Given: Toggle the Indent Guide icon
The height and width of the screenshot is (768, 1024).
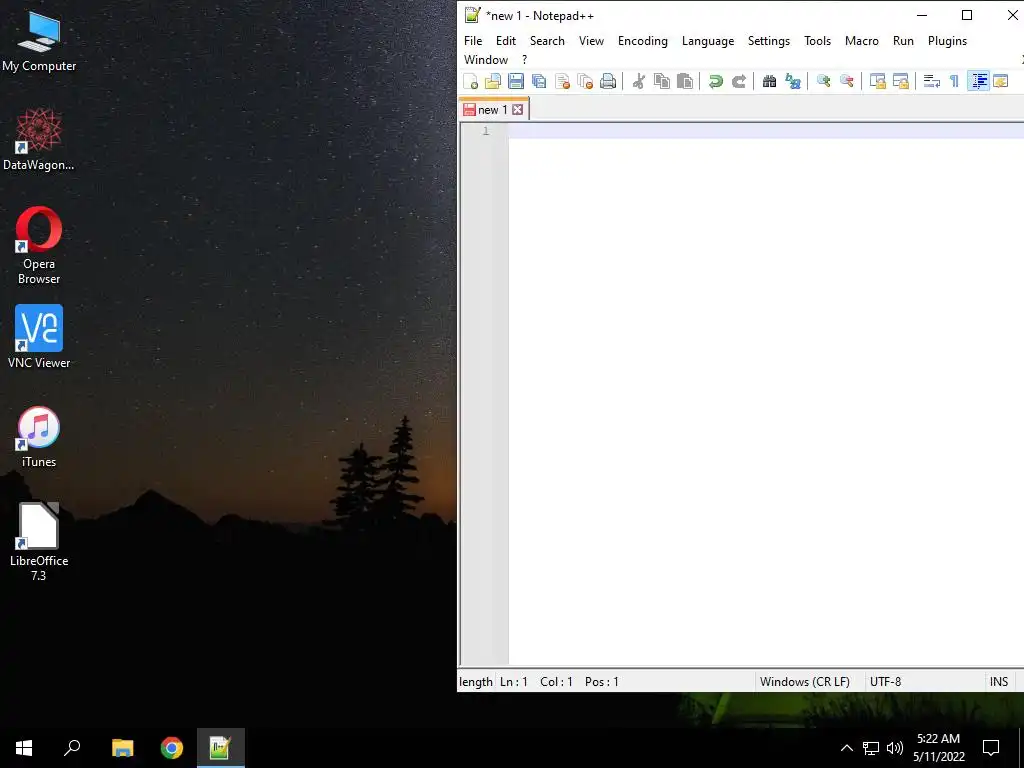Looking at the screenshot, I should (x=978, y=81).
